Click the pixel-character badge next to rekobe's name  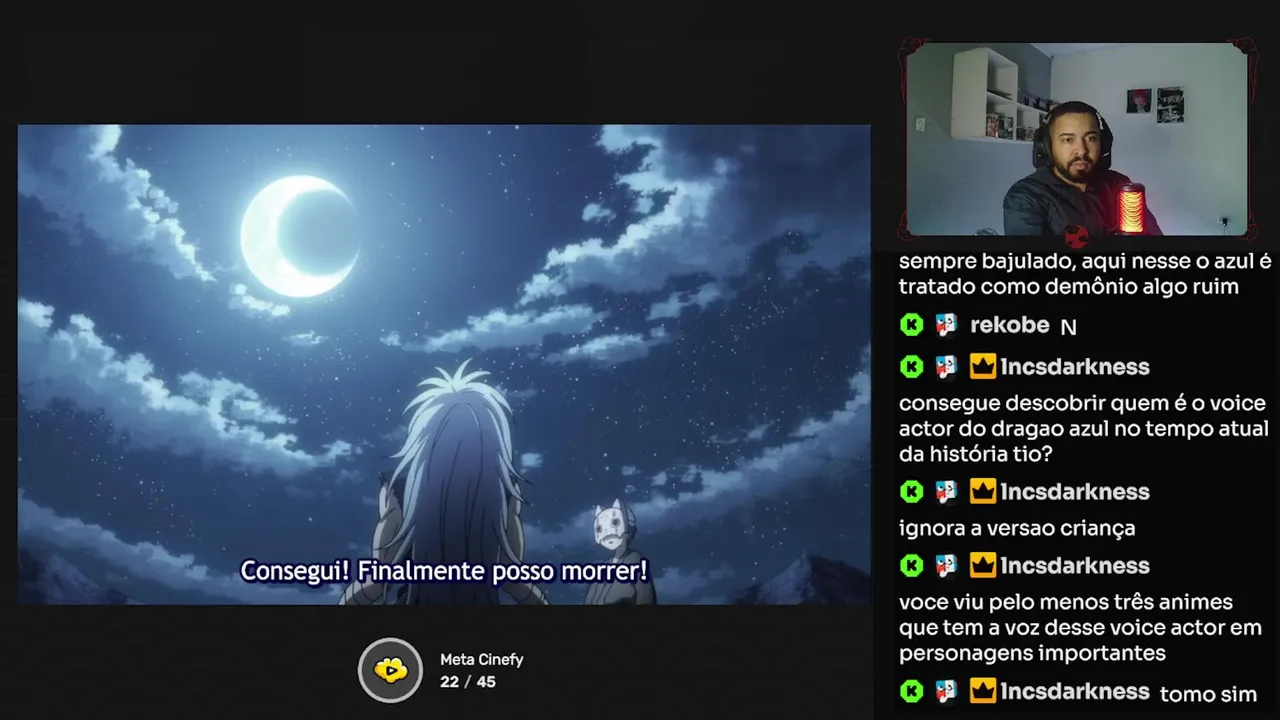pyautogui.click(x=946, y=325)
